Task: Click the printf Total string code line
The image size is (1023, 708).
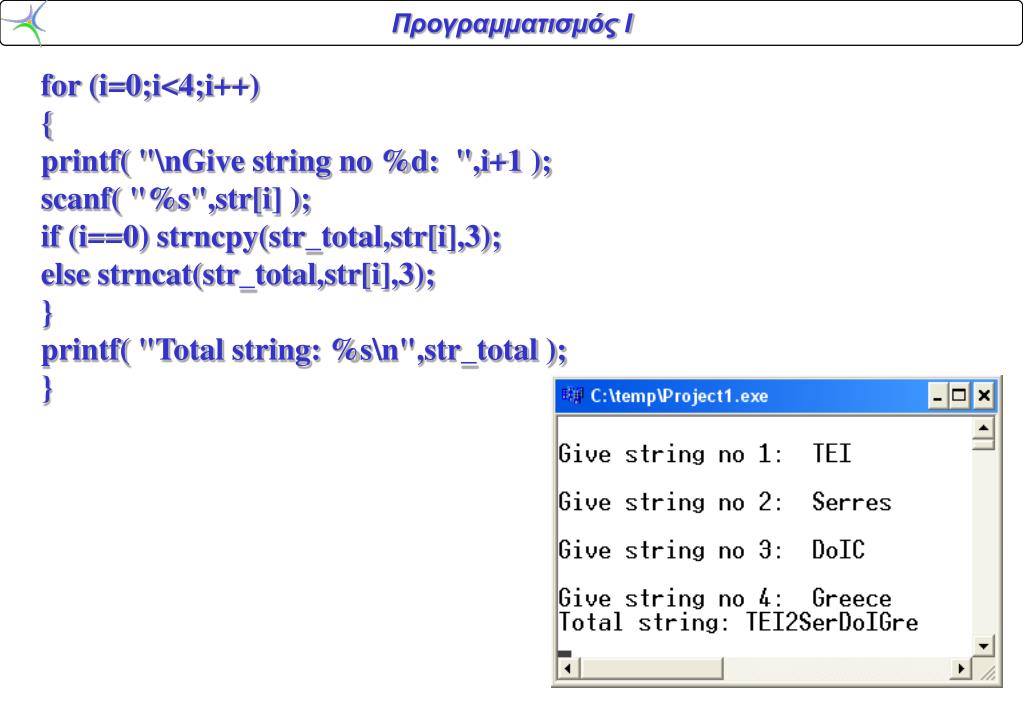Action: (x=304, y=351)
